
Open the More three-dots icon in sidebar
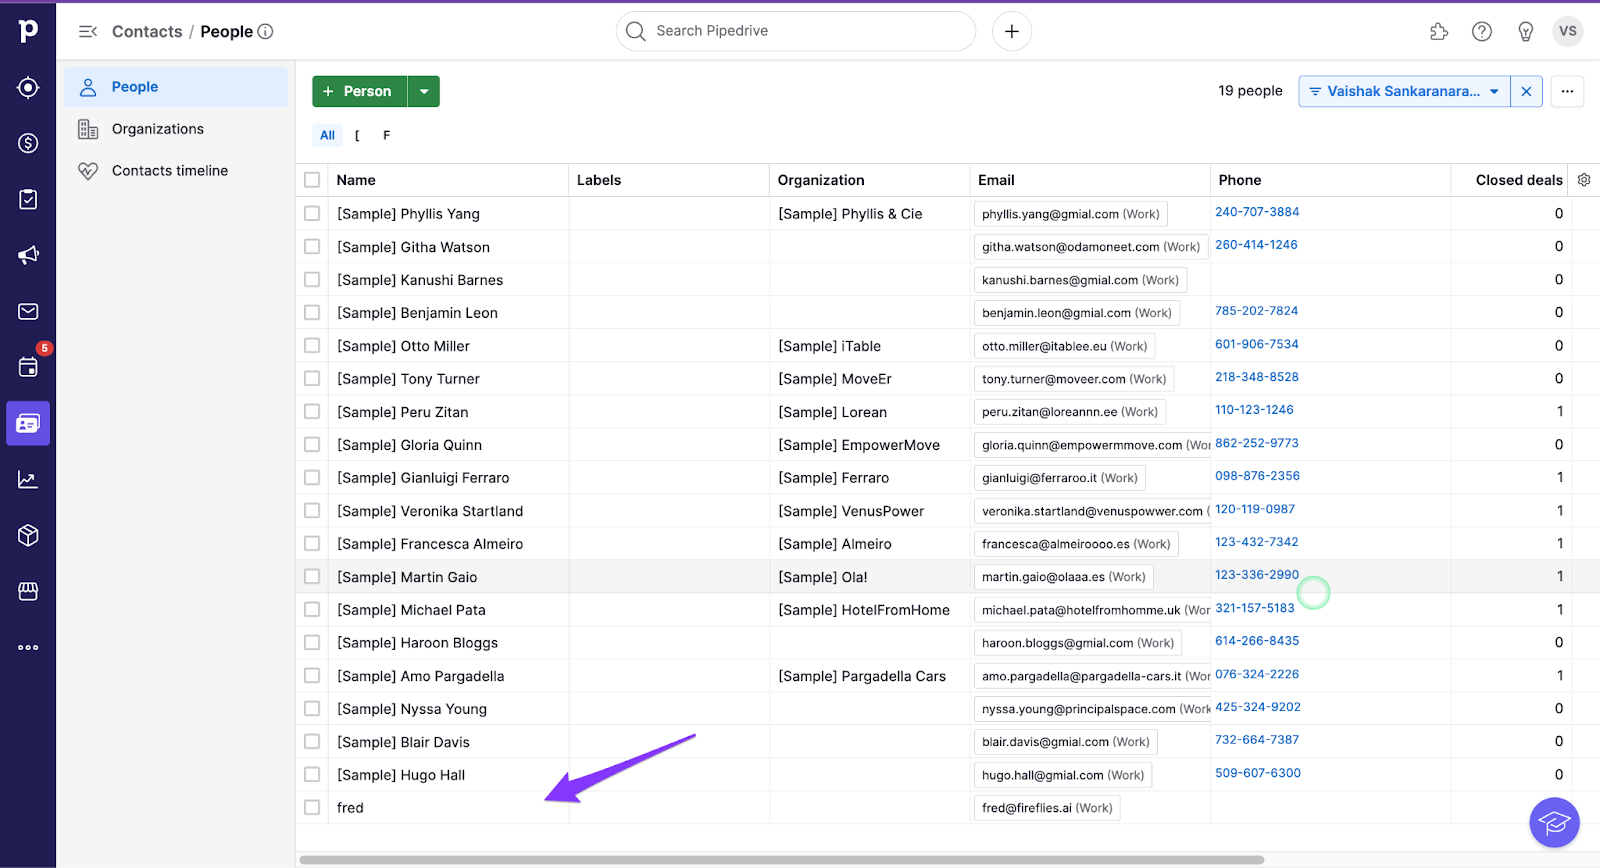(28, 647)
